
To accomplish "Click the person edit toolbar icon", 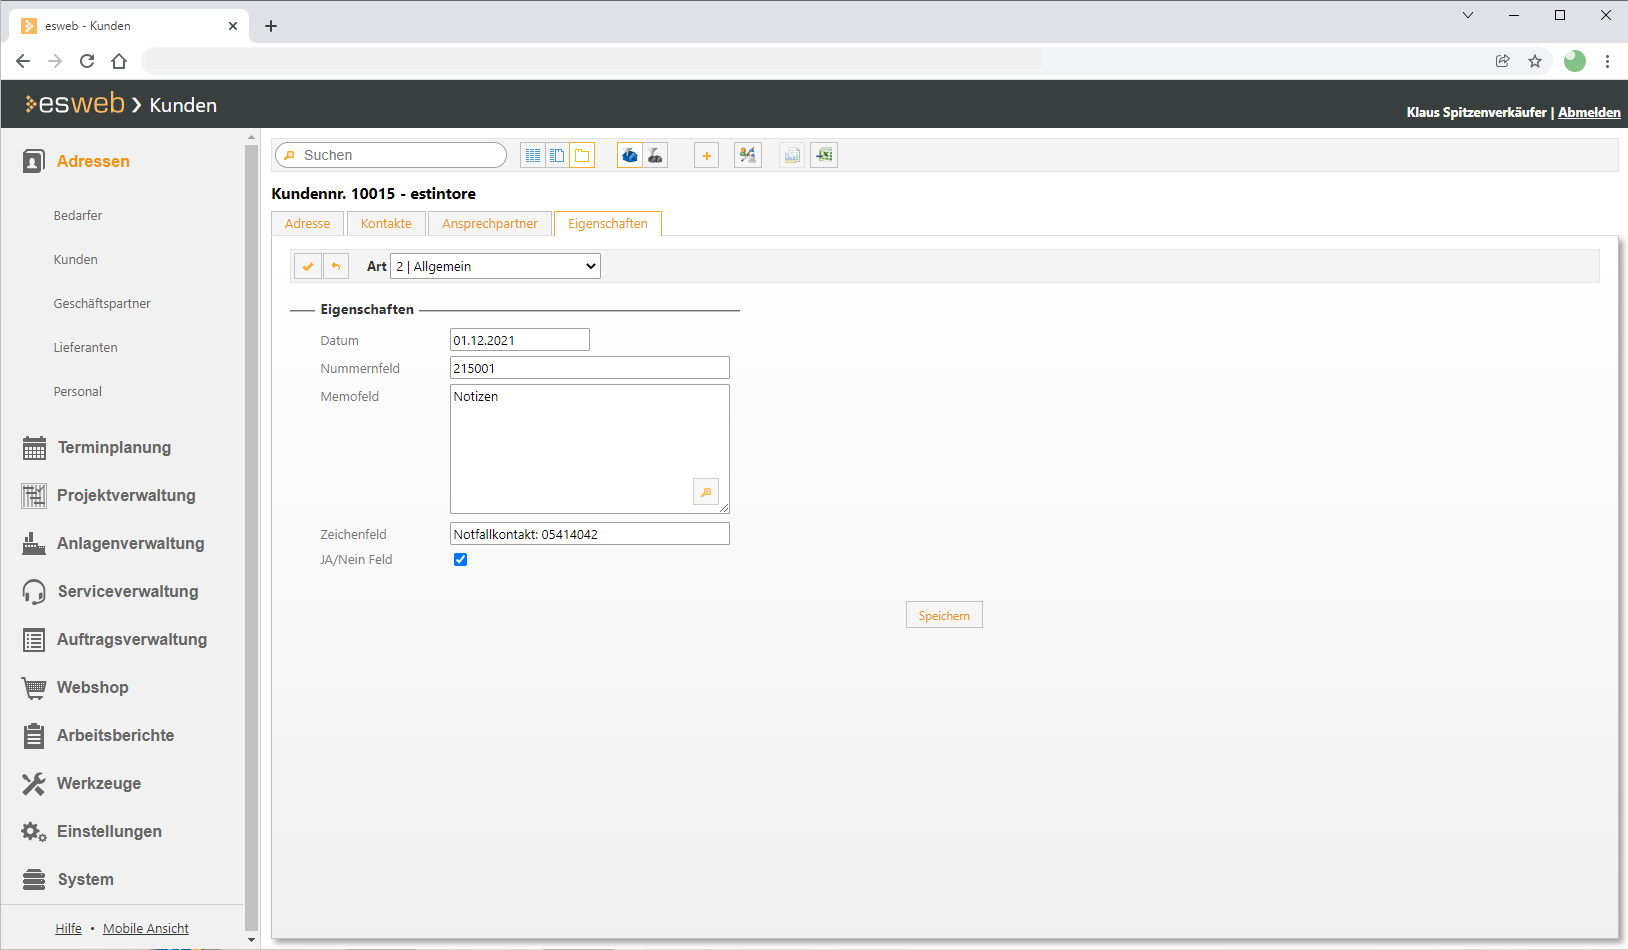I will coord(748,155).
